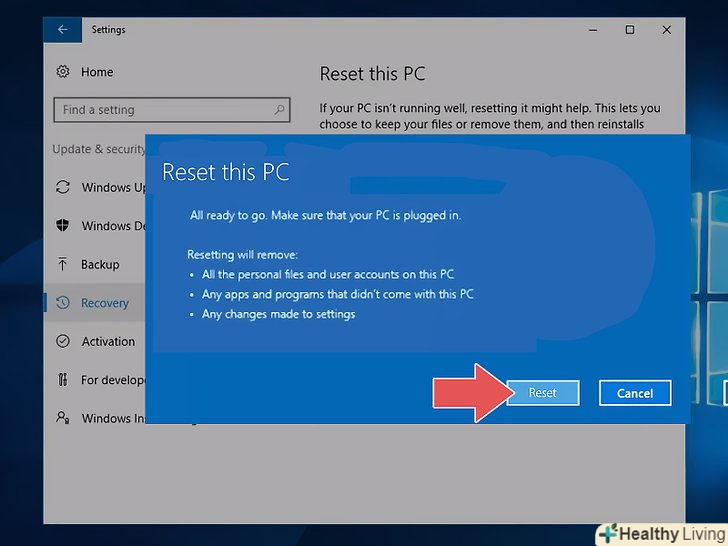Image resolution: width=728 pixels, height=546 pixels.
Task: Click the Reset this PC page heading
Action: tap(372, 74)
